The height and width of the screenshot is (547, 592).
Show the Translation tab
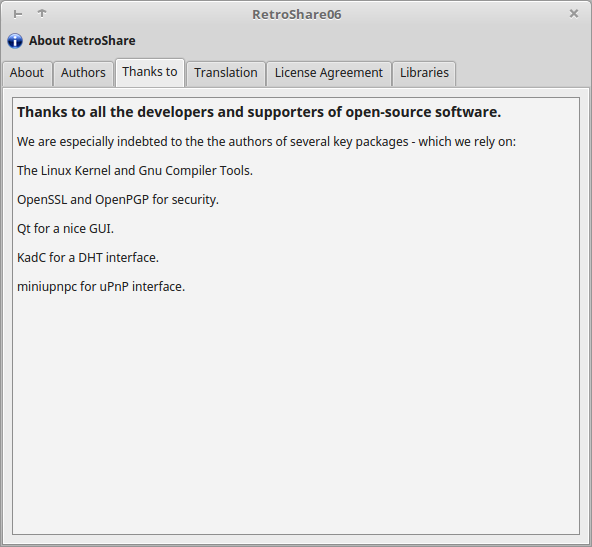tap(226, 73)
